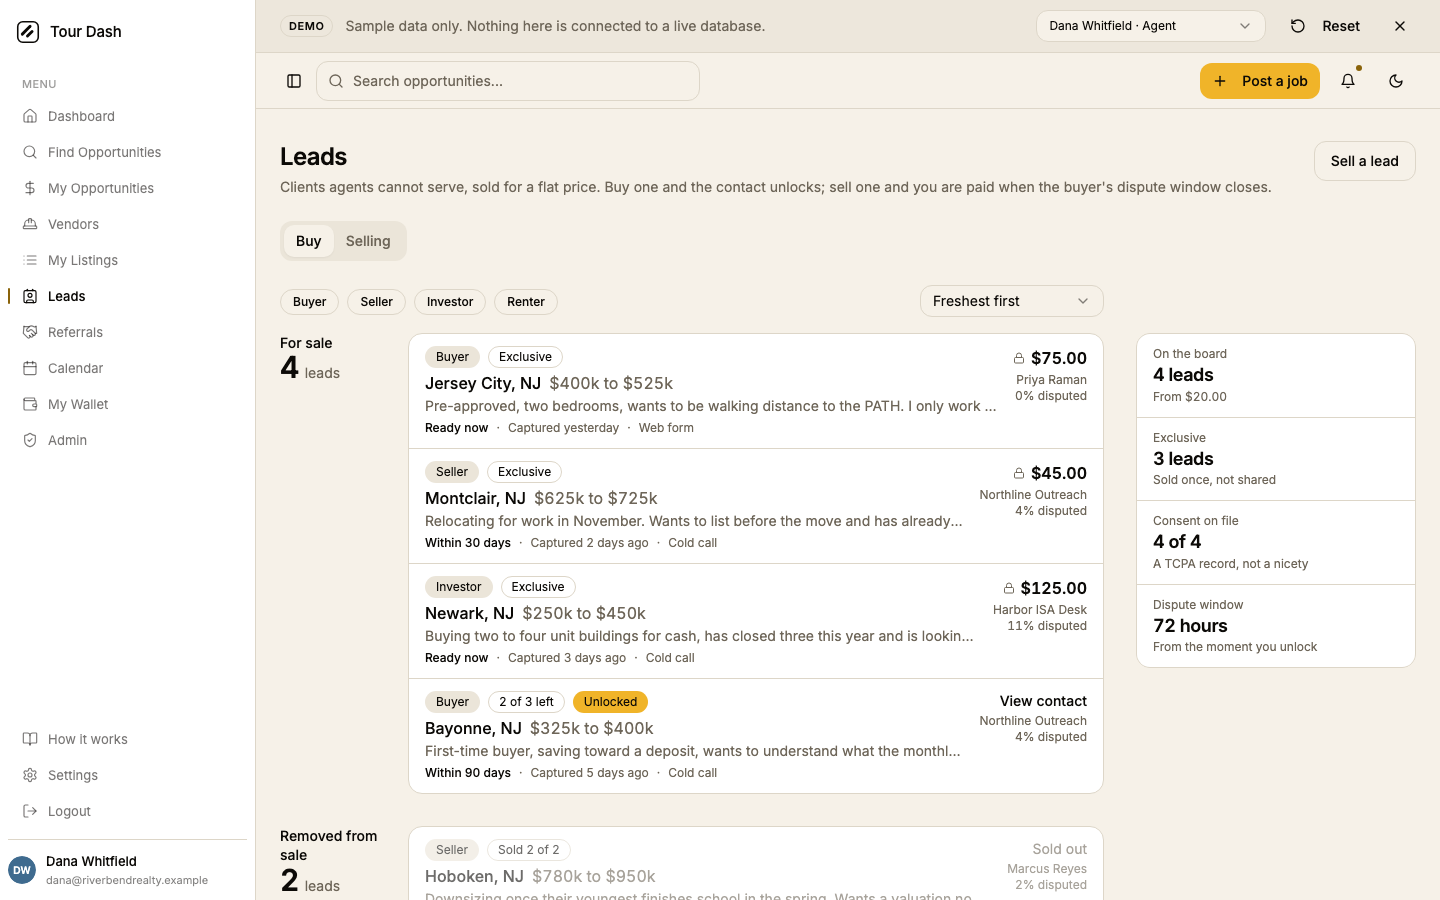Switch to the Selling tab
Image resolution: width=1440 pixels, height=900 pixels.
pyautogui.click(x=368, y=241)
